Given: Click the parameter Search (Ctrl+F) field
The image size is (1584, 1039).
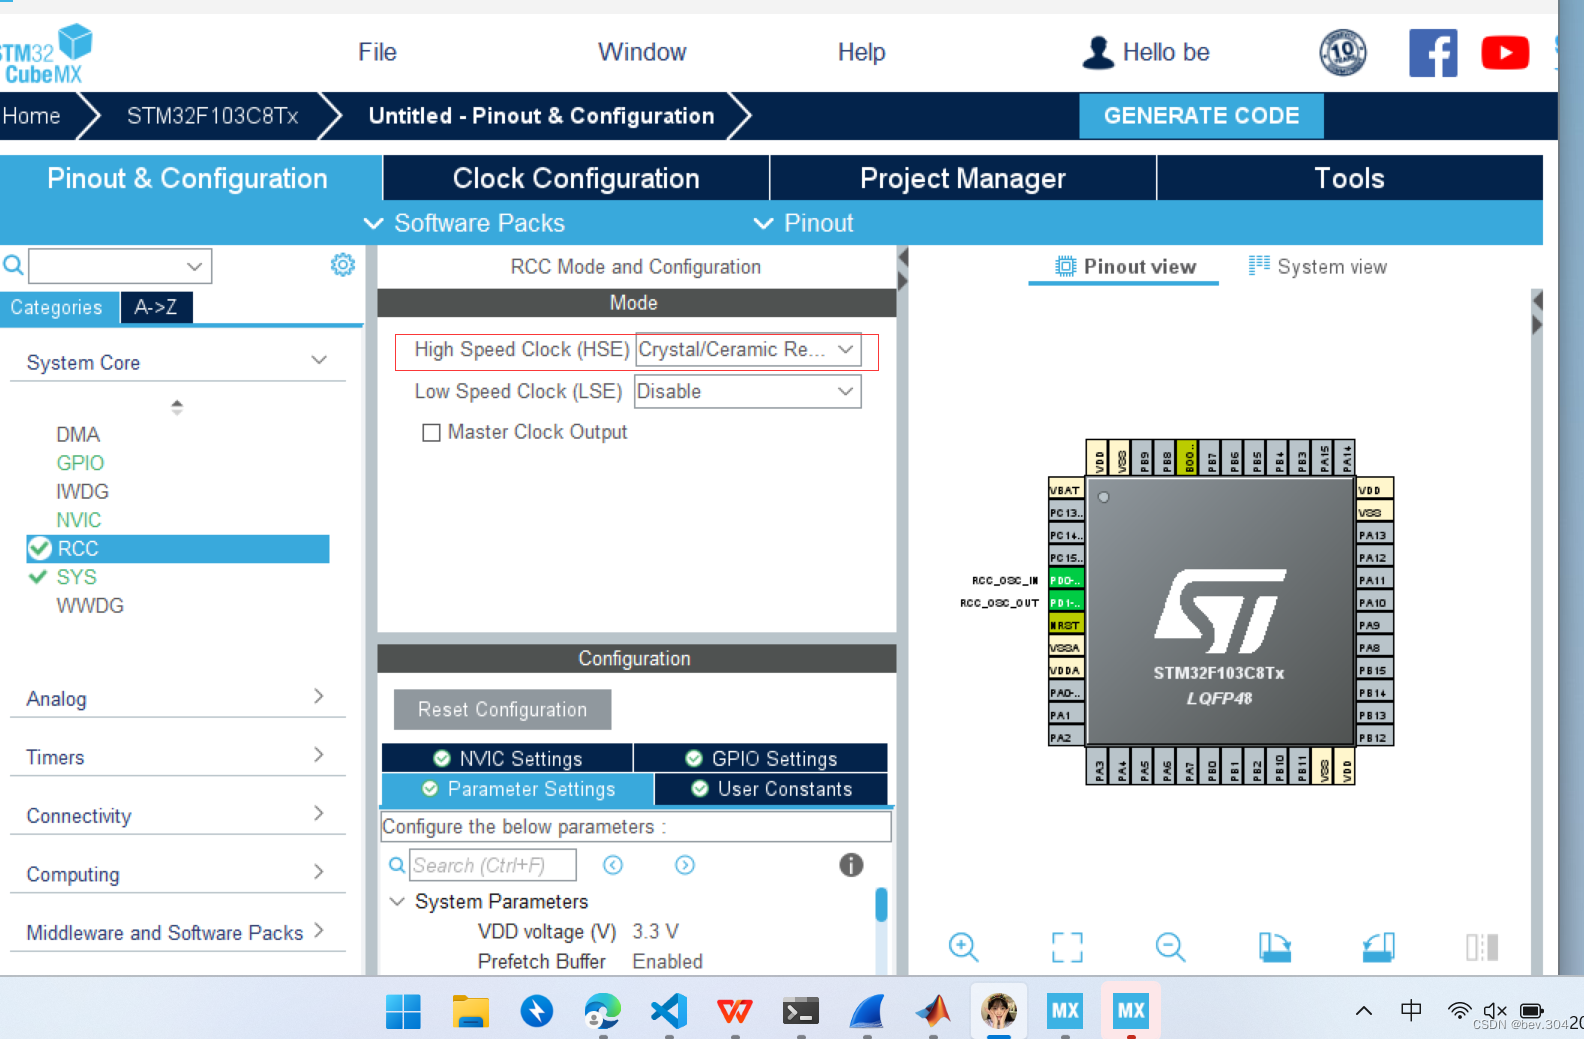Looking at the screenshot, I should click(x=493, y=865).
